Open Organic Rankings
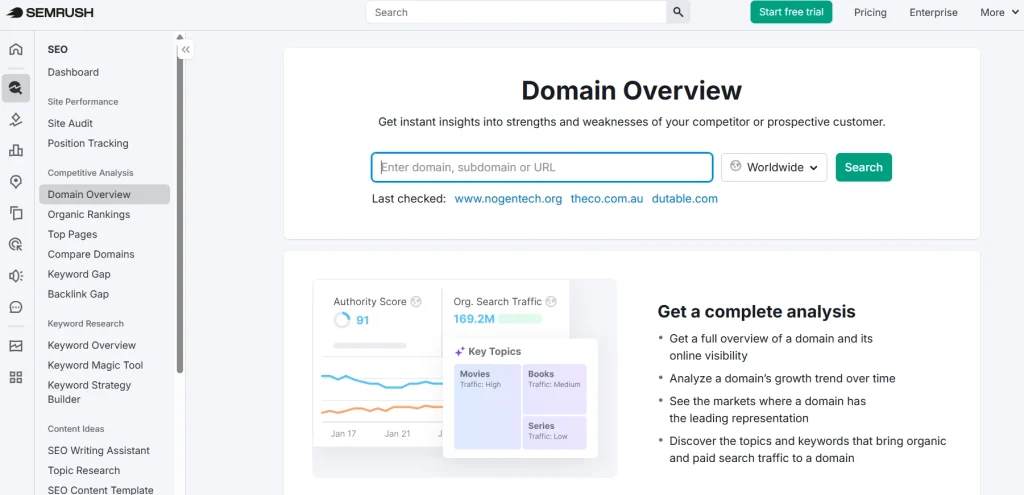This screenshot has width=1024, height=495. pyautogui.click(x=89, y=214)
